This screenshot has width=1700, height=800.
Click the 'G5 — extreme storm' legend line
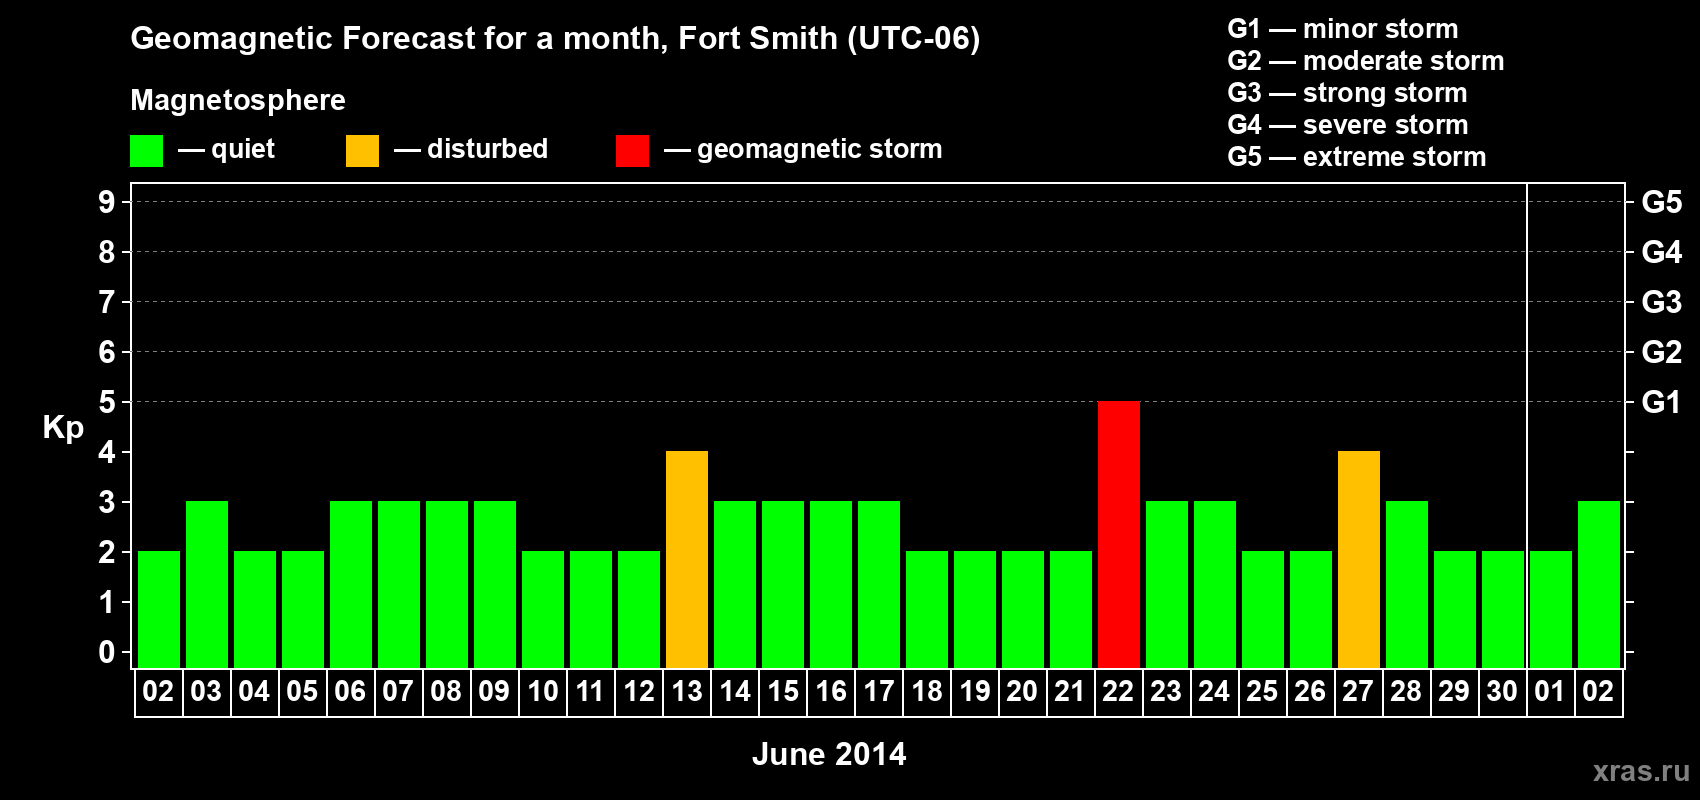pos(1356,157)
